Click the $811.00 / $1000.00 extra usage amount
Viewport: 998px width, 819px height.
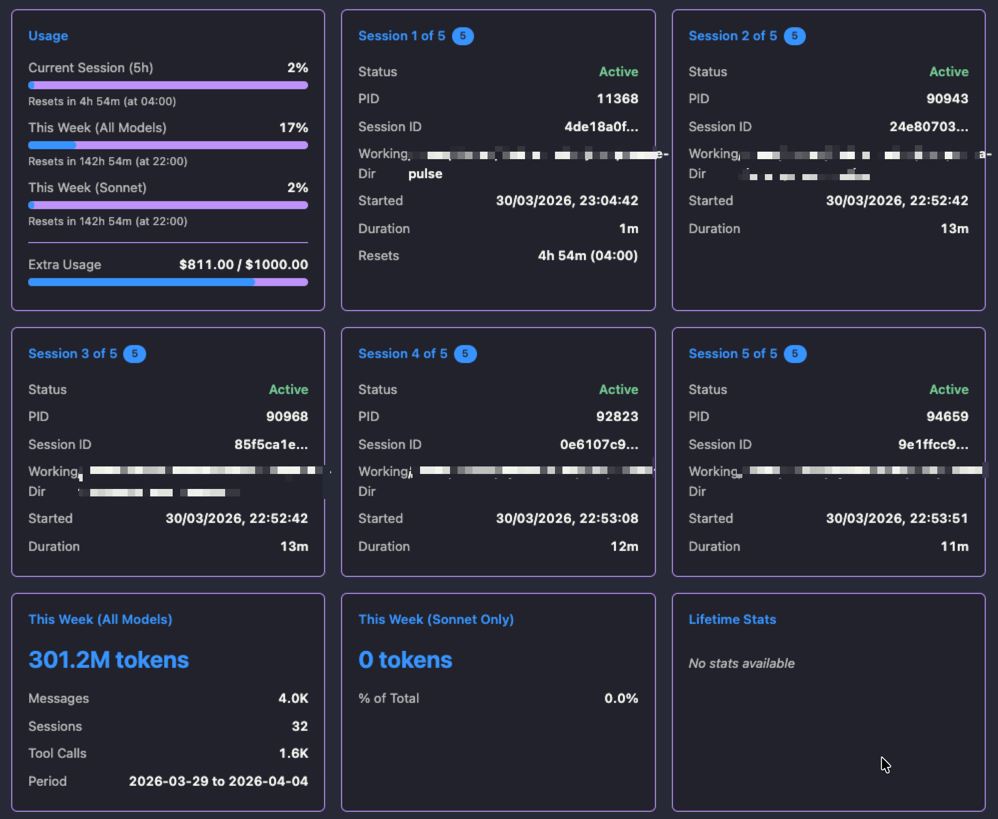pyautogui.click(x=244, y=264)
